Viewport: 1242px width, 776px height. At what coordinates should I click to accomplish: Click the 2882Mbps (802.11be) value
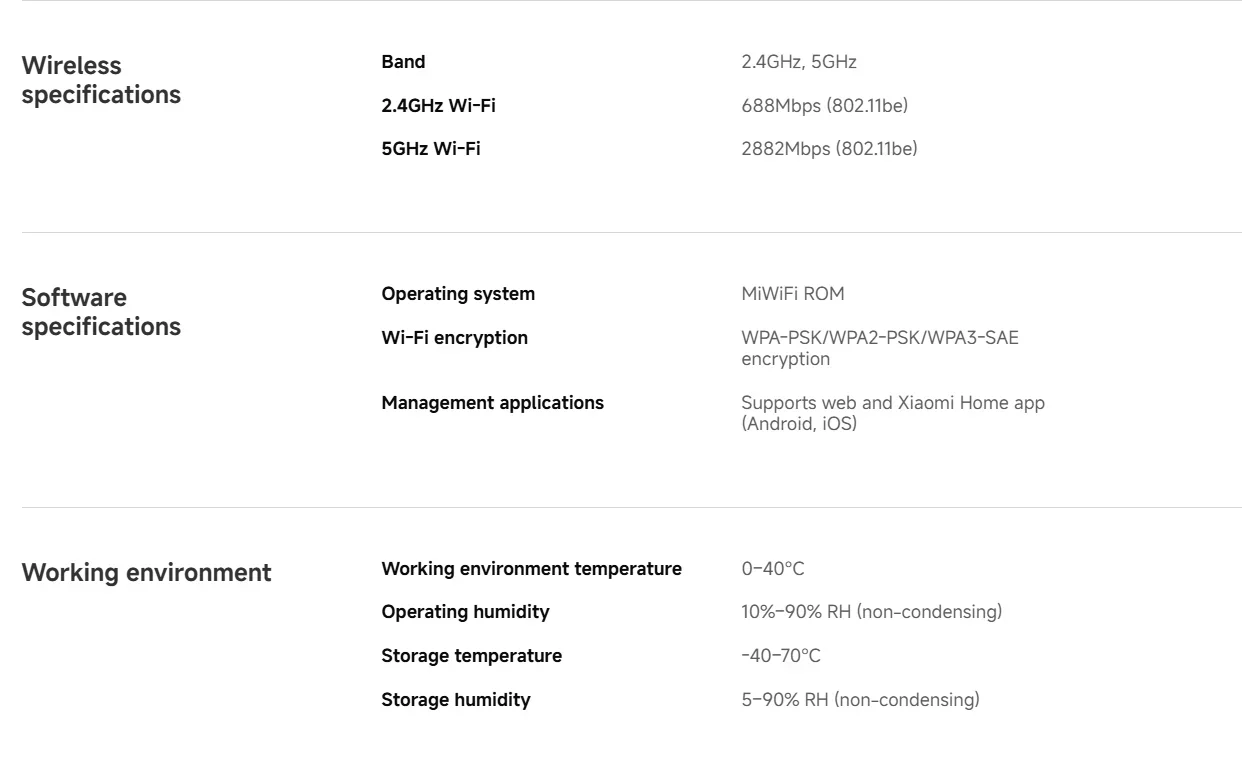[829, 149]
